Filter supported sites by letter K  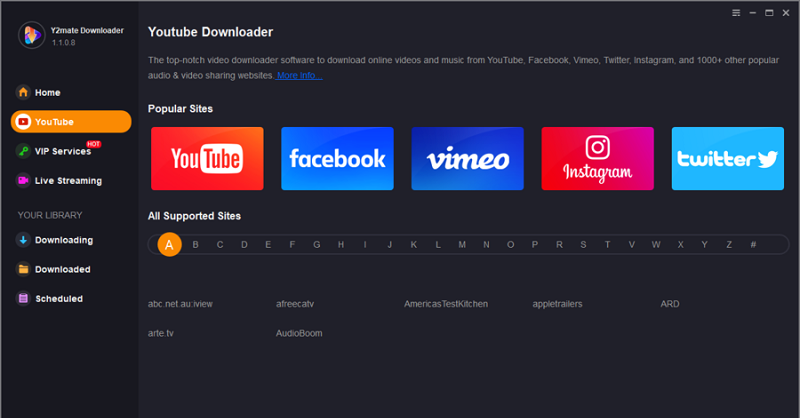click(x=414, y=244)
